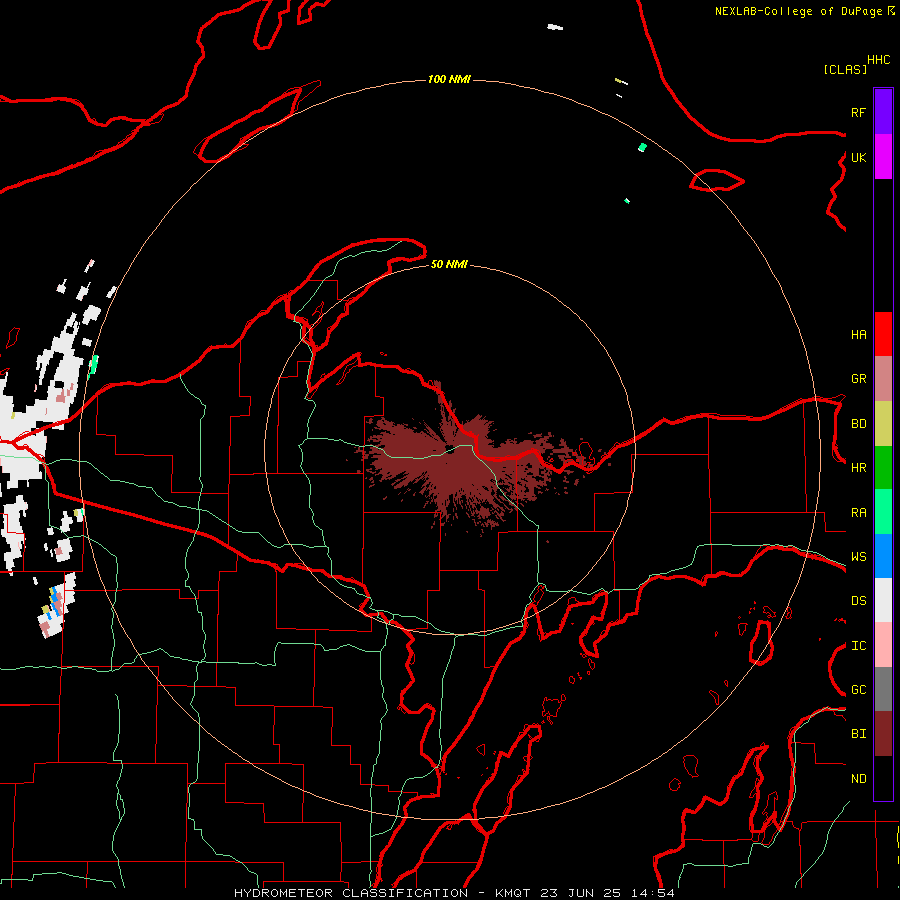Click the IC pink legend swatch
This screenshot has width=900, height=900.
883,645
